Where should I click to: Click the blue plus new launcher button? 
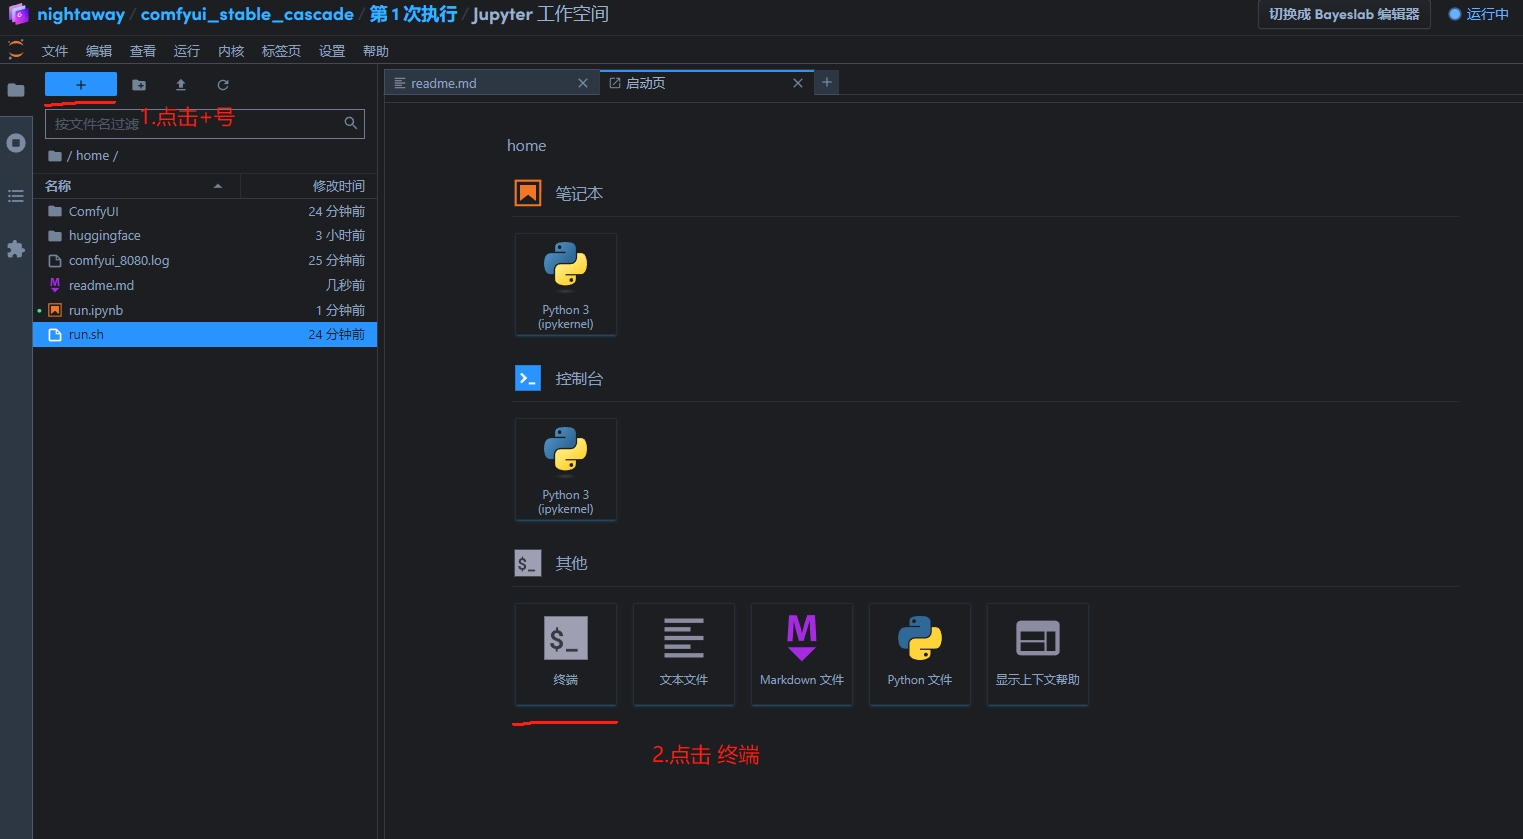[x=81, y=85]
